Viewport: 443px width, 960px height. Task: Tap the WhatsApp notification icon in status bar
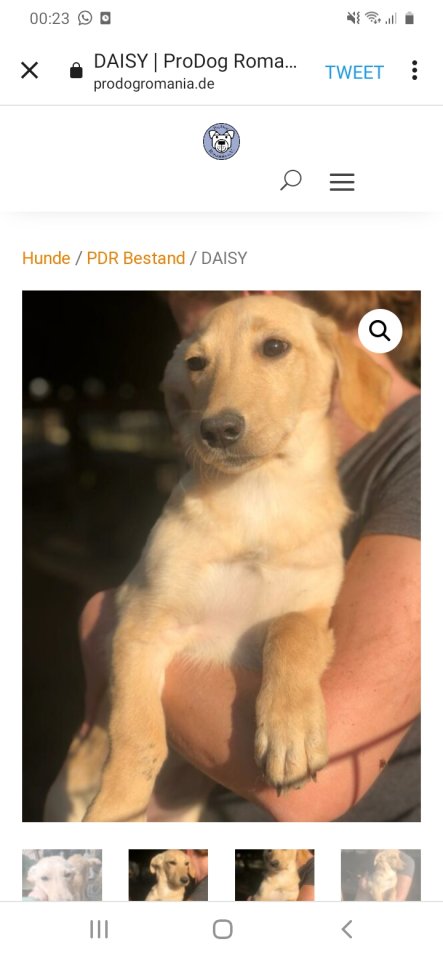click(x=85, y=18)
